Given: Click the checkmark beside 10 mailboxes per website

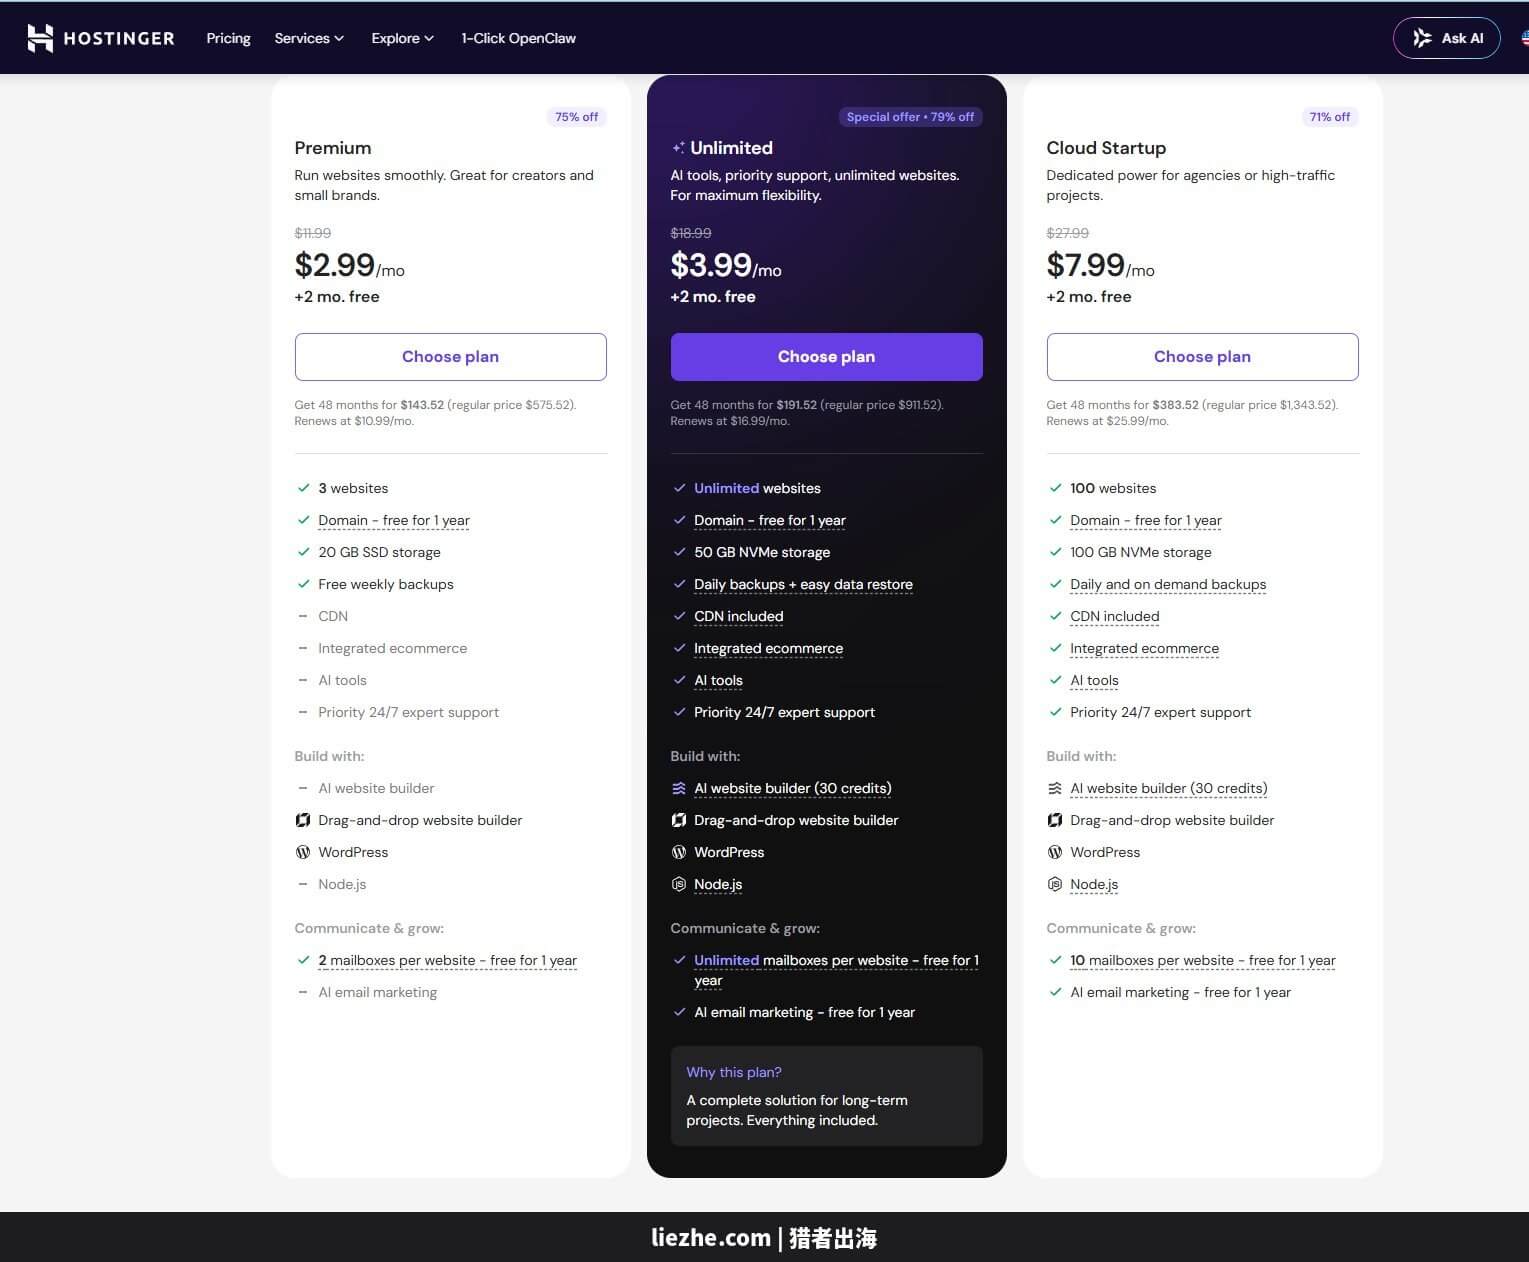Looking at the screenshot, I should pos(1055,960).
